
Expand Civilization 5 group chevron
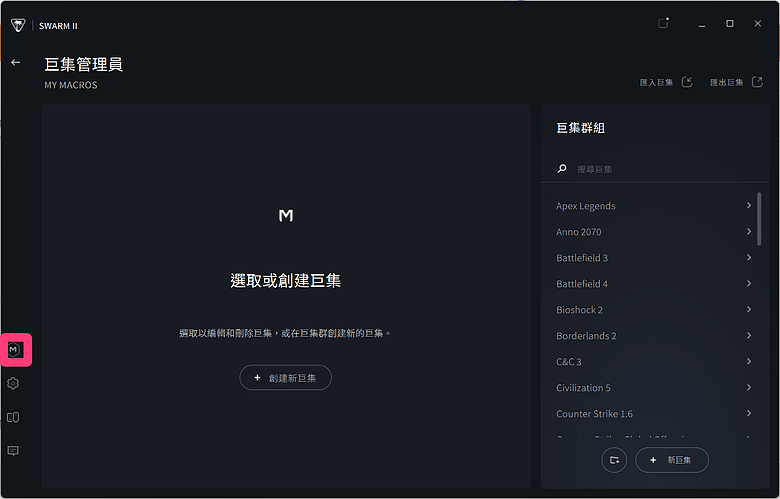(749, 387)
